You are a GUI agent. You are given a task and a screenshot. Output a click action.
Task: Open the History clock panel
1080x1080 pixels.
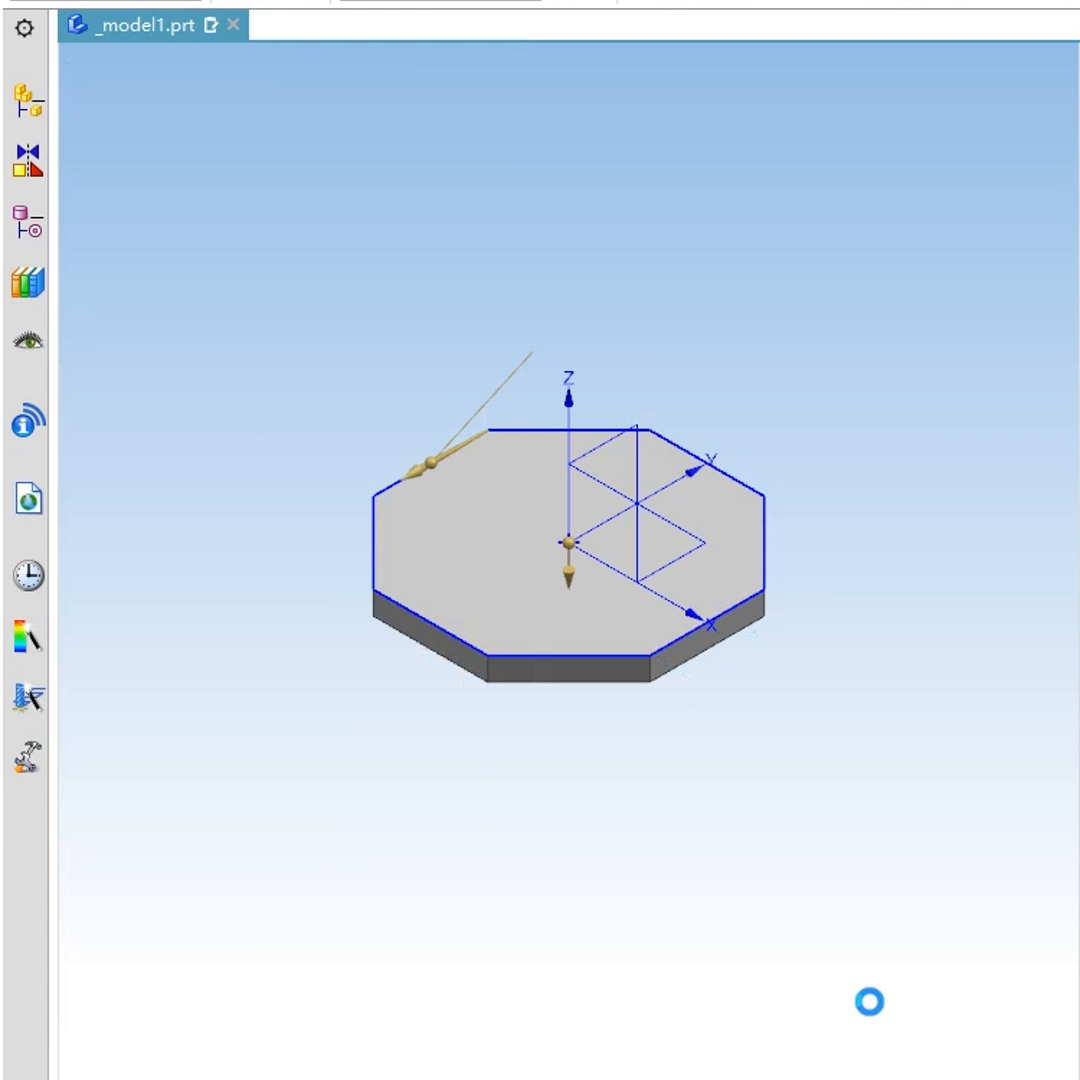click(x=28, y=575)
